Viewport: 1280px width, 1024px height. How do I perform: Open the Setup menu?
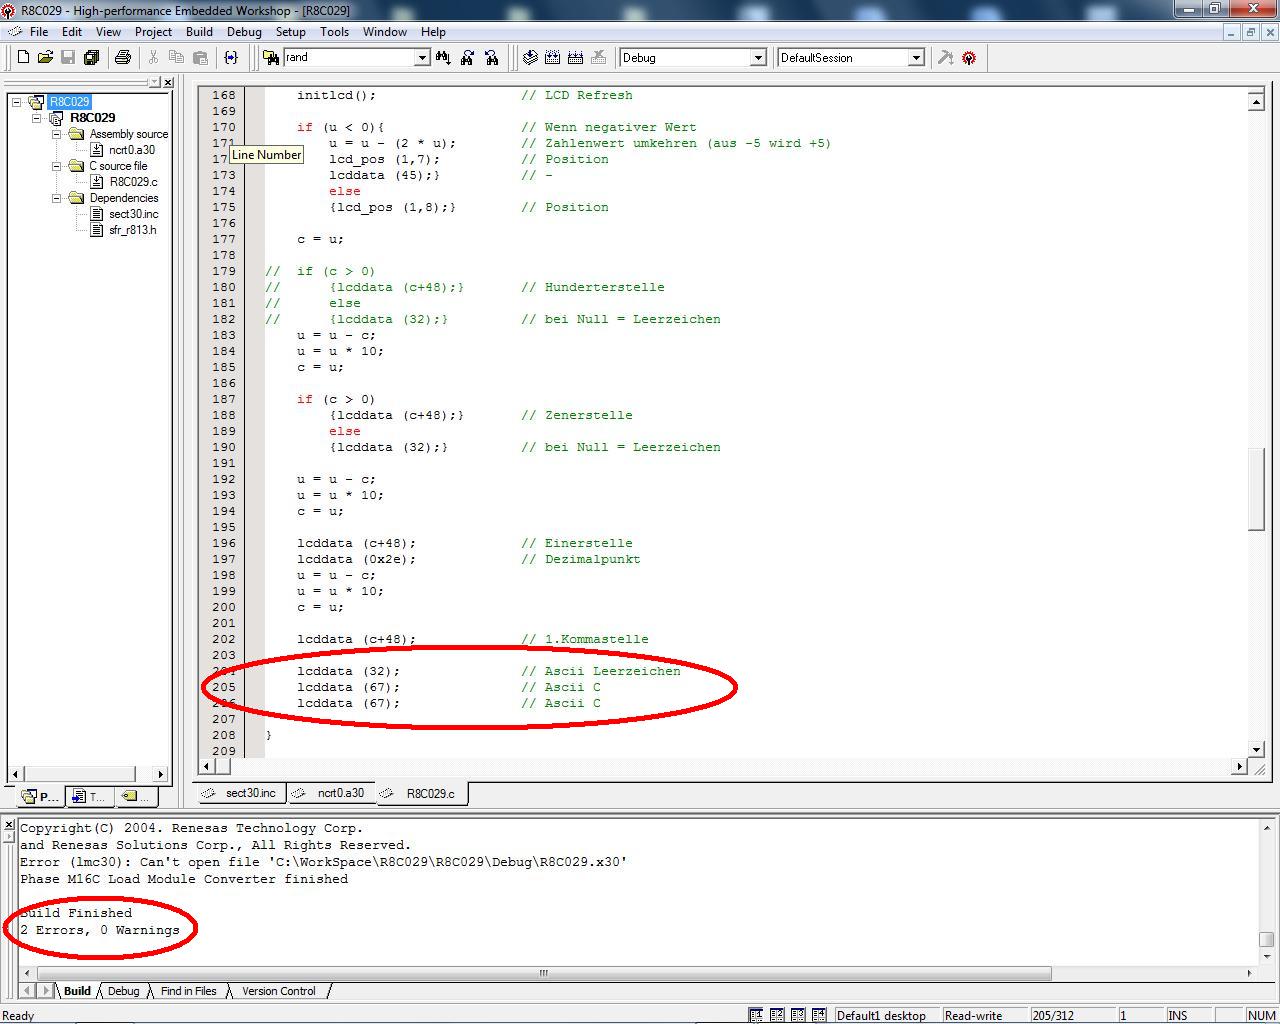(290, 32)
